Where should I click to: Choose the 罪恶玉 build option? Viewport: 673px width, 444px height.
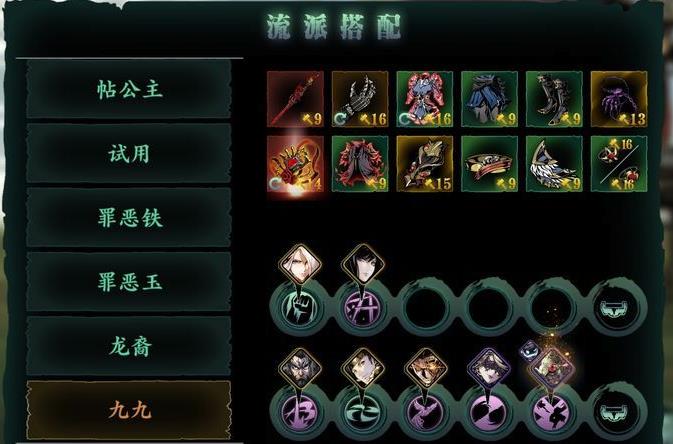(x=129, y=282)
